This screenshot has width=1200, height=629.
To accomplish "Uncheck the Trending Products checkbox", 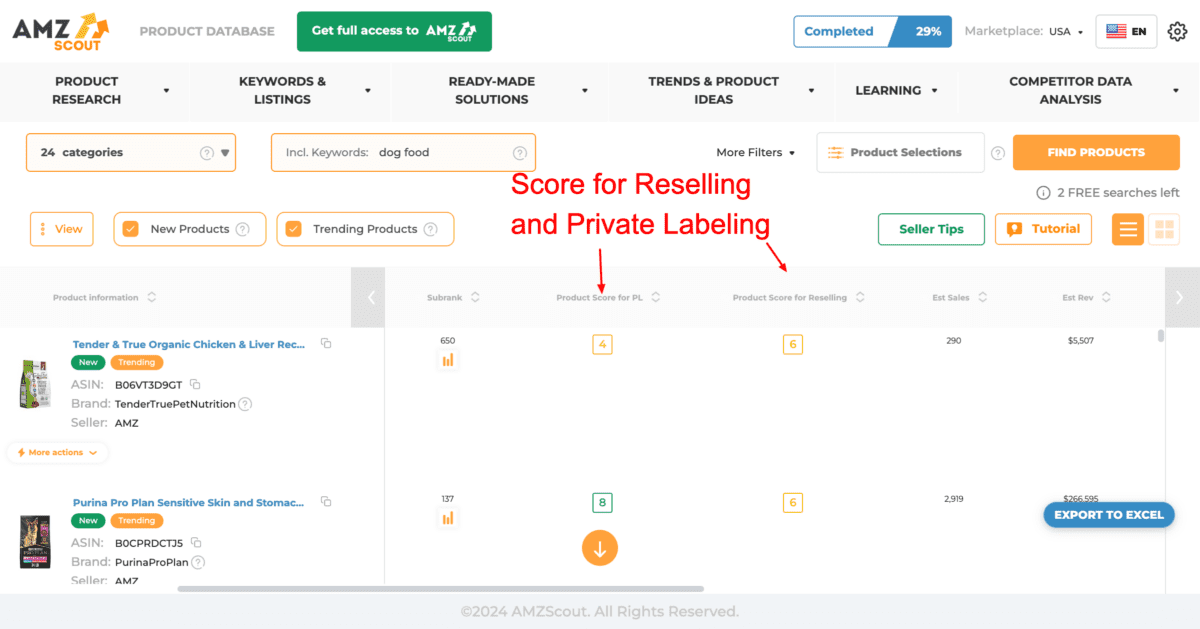I will (x=294, y=229).
